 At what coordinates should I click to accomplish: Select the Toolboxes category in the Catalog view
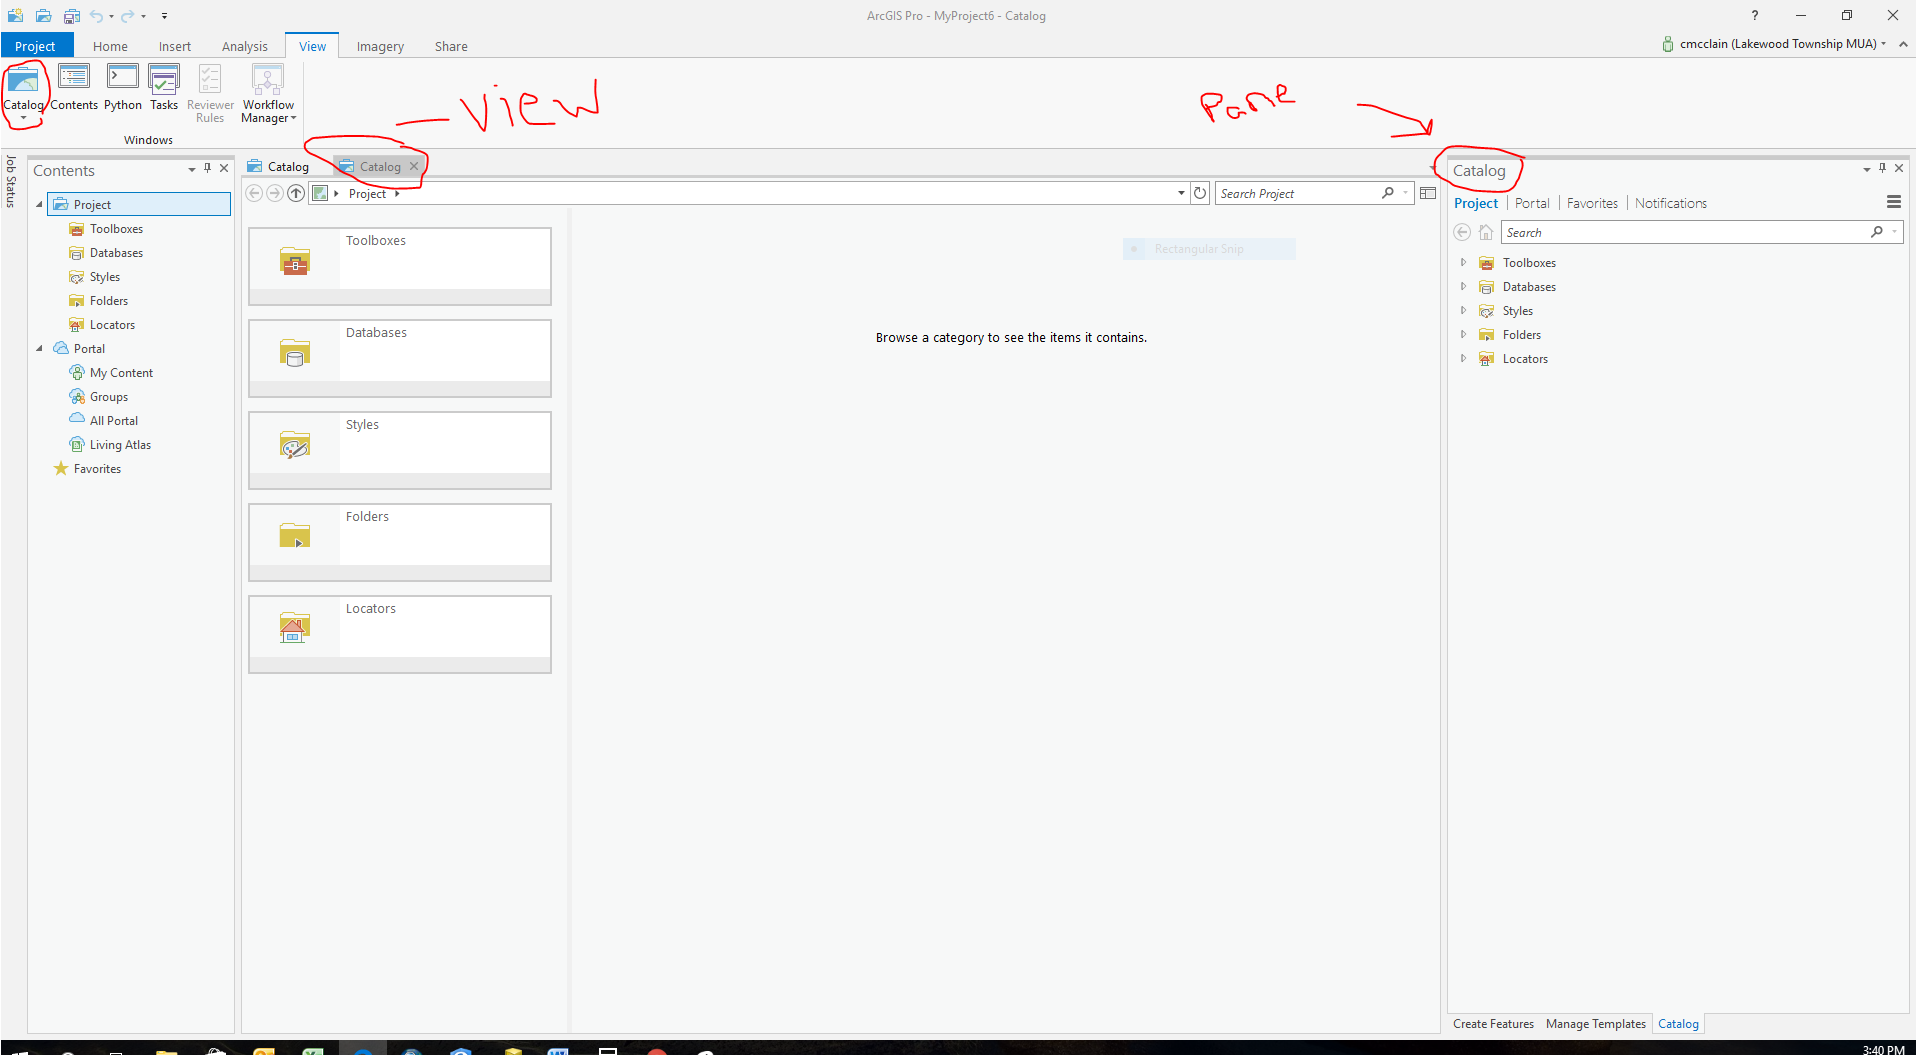pos(399,264)
